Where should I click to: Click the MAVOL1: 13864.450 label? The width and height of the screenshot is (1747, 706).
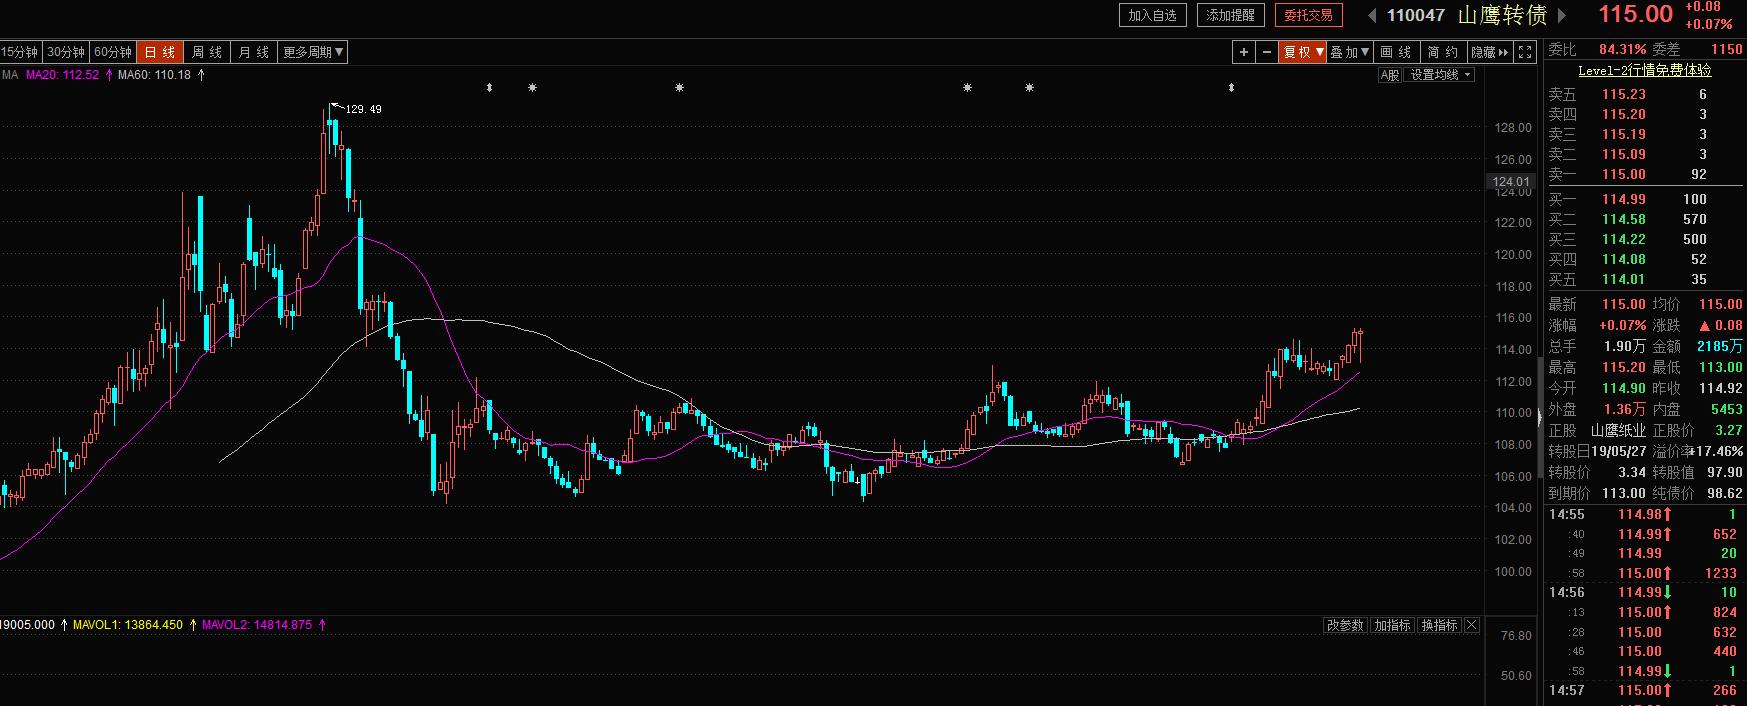128,625
